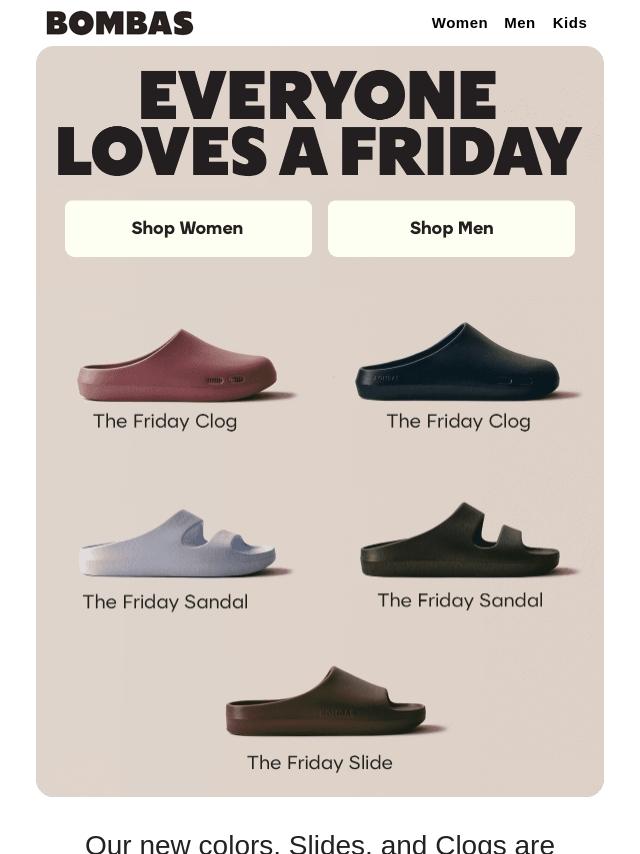Click the Friday Clog label under the maroon shoe

pyautogui.click(x=165, y=421)
